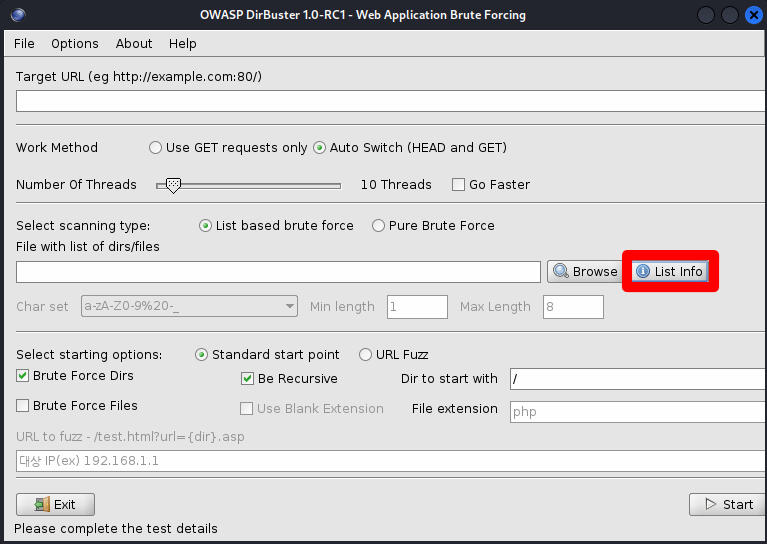Viewport: 767px width, 544px height.
Task: Click the Target URL input field
Action: [x=390, y=101]
